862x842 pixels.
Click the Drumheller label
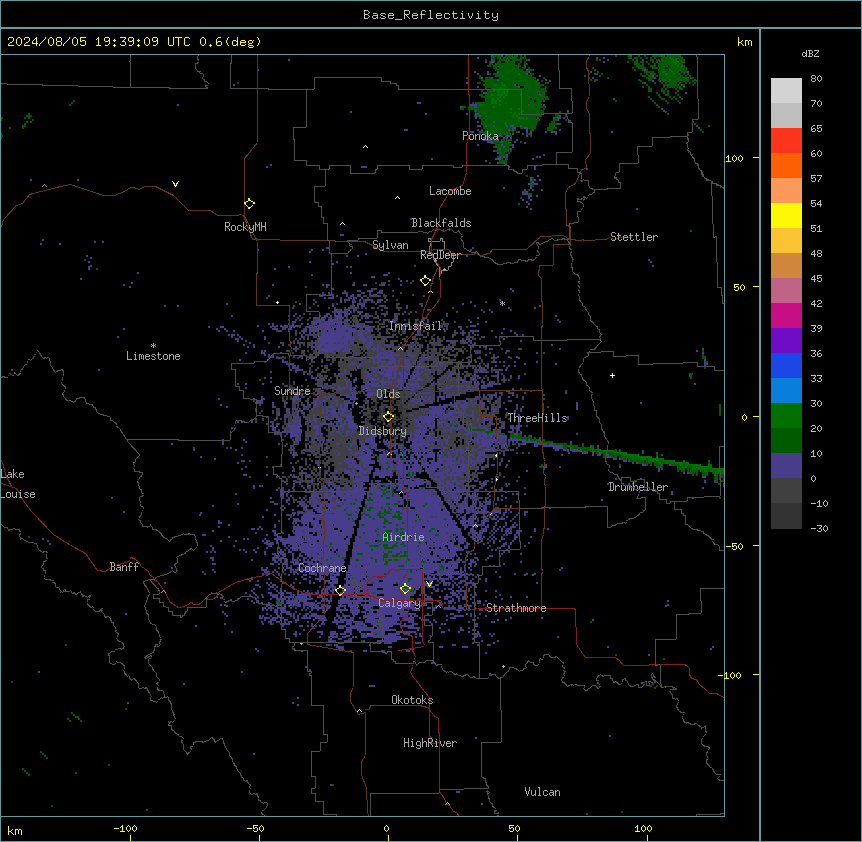click(x=638, y=487)
